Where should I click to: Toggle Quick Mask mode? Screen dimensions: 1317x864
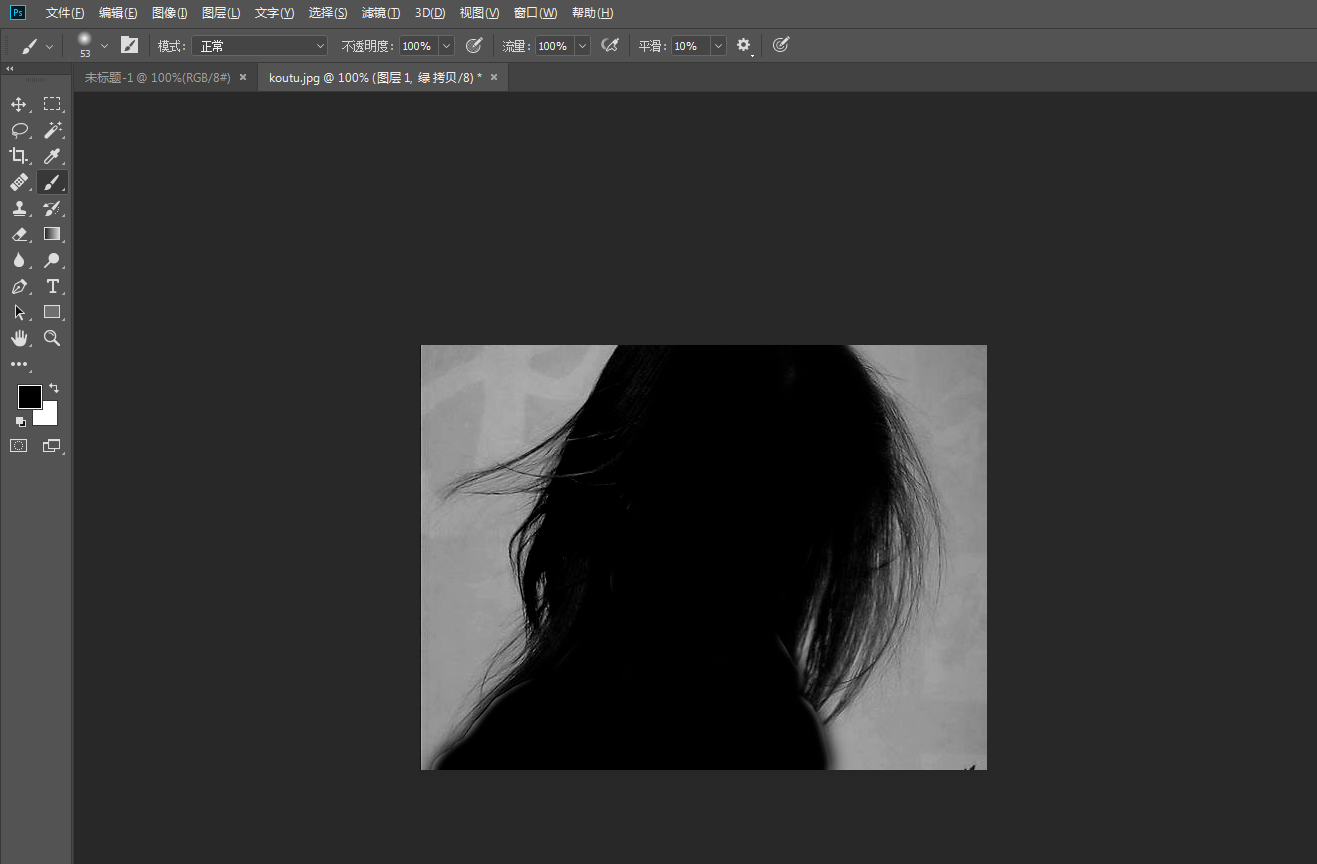tap(19, 446)
